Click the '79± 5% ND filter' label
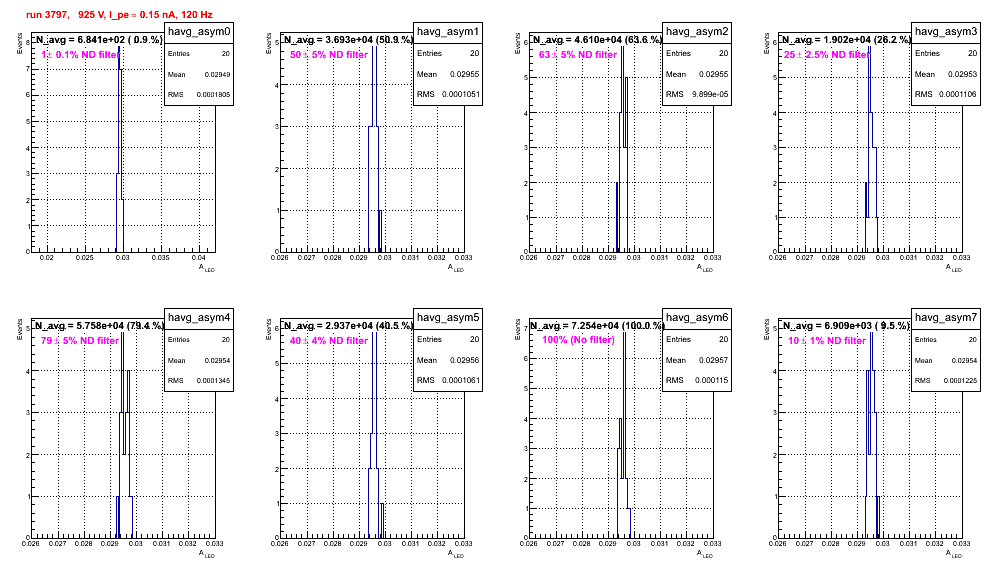This screenshot has width=996, height=572. [80, 341]
